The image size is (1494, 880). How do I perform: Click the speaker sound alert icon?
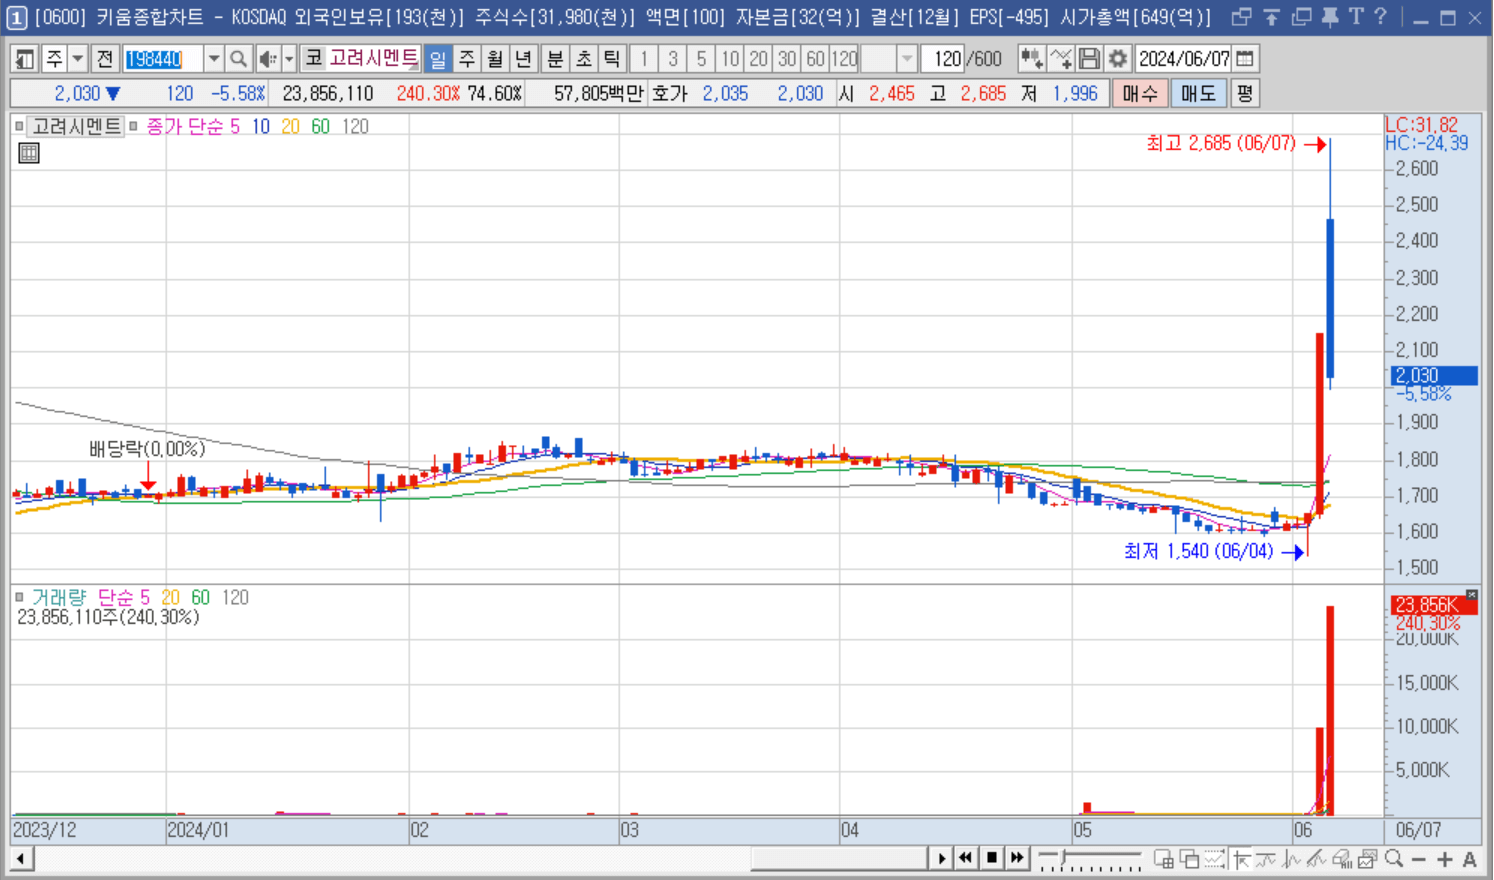pyautogui.click(x=267, y=59)
